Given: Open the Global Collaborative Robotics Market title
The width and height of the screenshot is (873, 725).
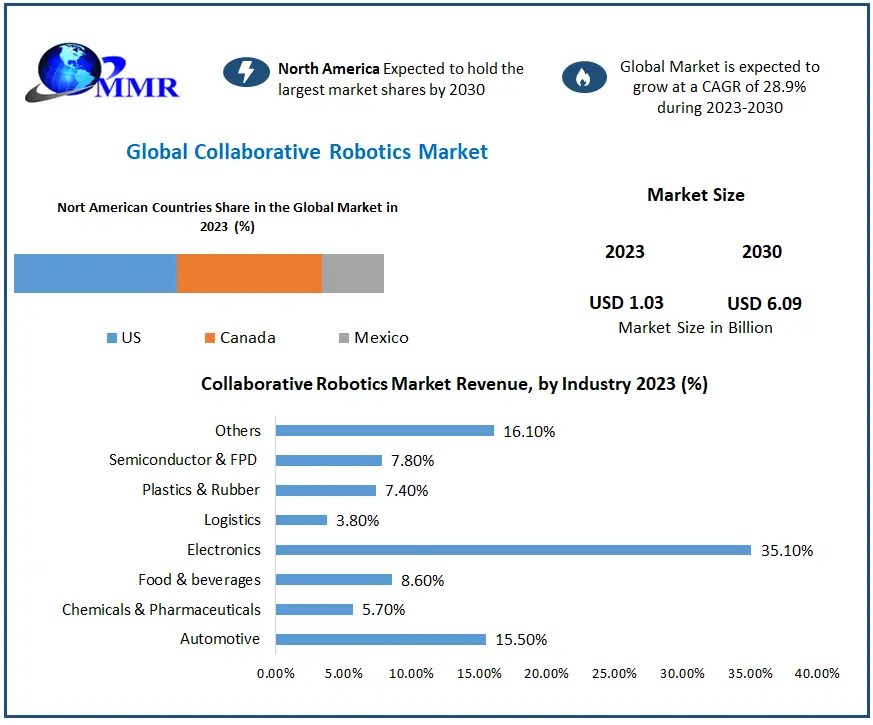Looking at the screenshot, I should point(306,152).
